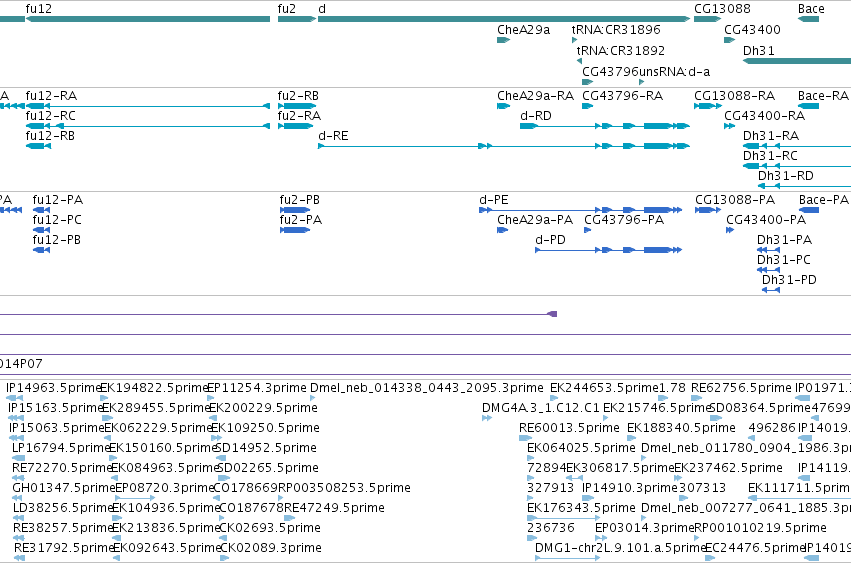Select the fu2-RA transcript label
This screenshot has height=563, width=851.
tap(299, 116)
